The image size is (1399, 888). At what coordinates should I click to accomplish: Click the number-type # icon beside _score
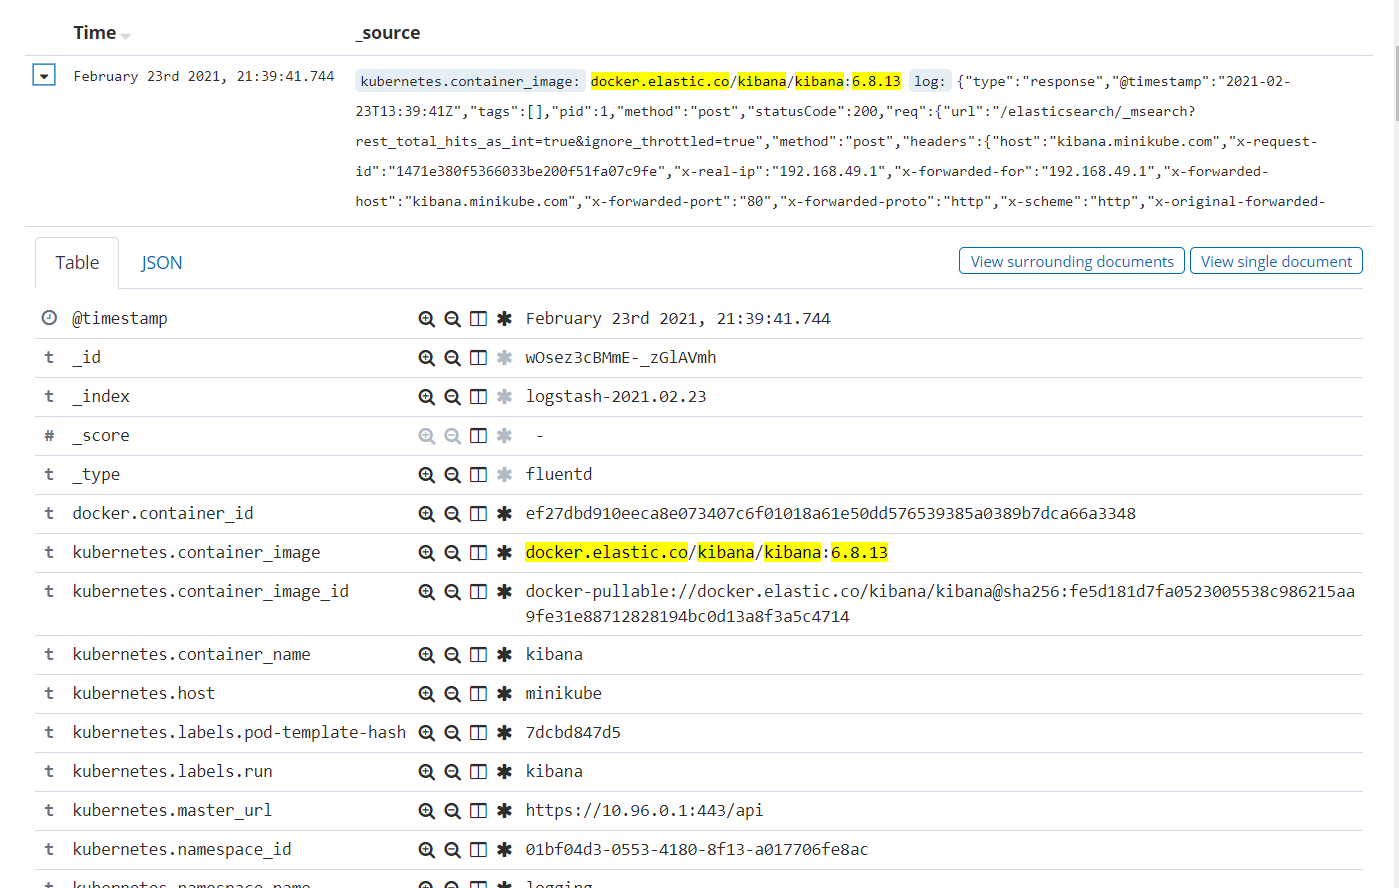coord(49,436)
